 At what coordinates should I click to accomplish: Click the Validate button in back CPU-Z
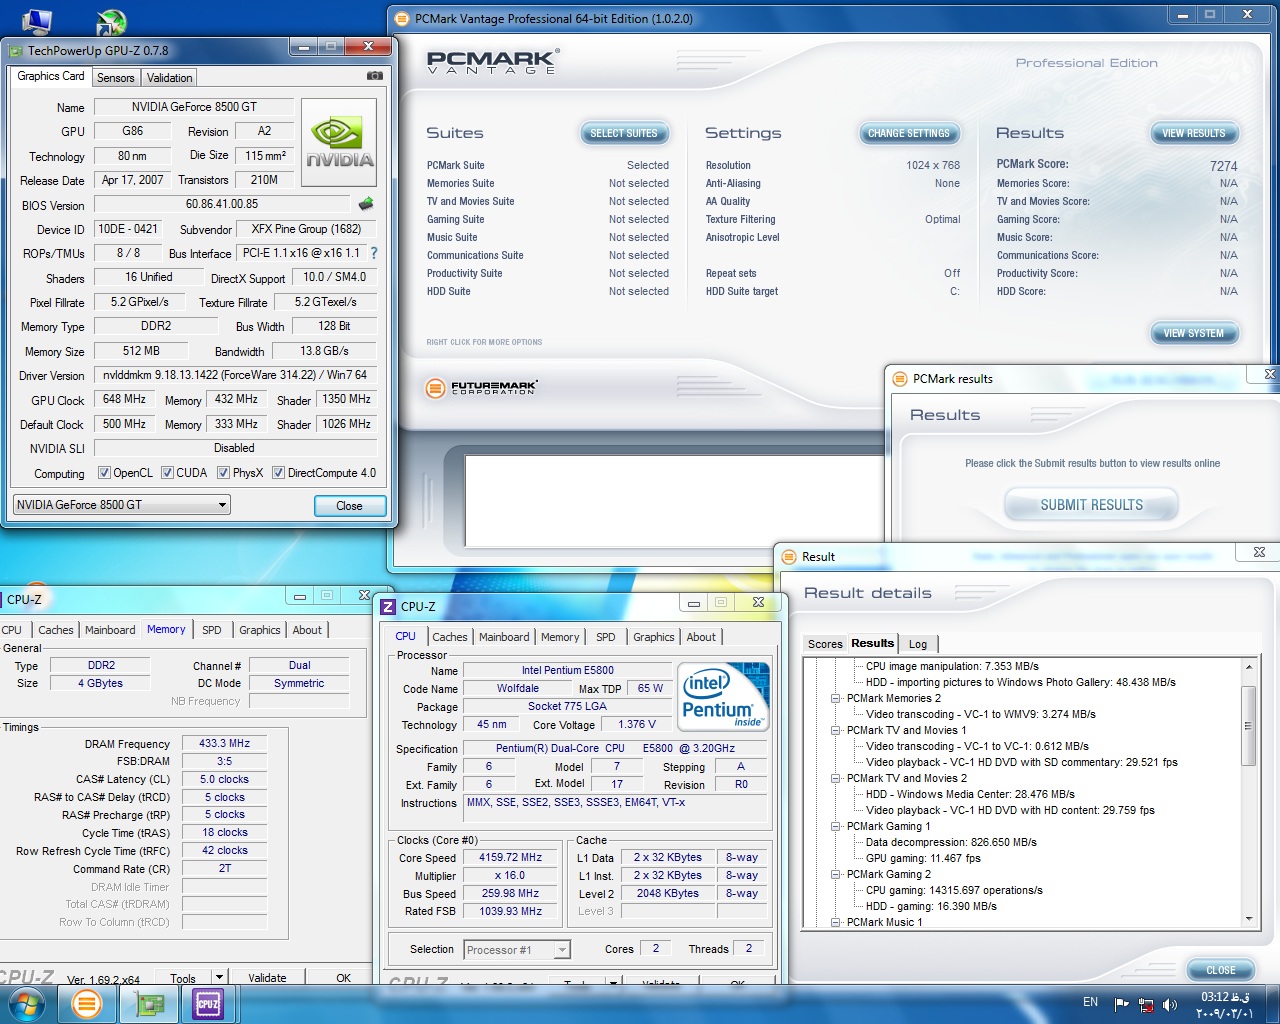point(267,978)
